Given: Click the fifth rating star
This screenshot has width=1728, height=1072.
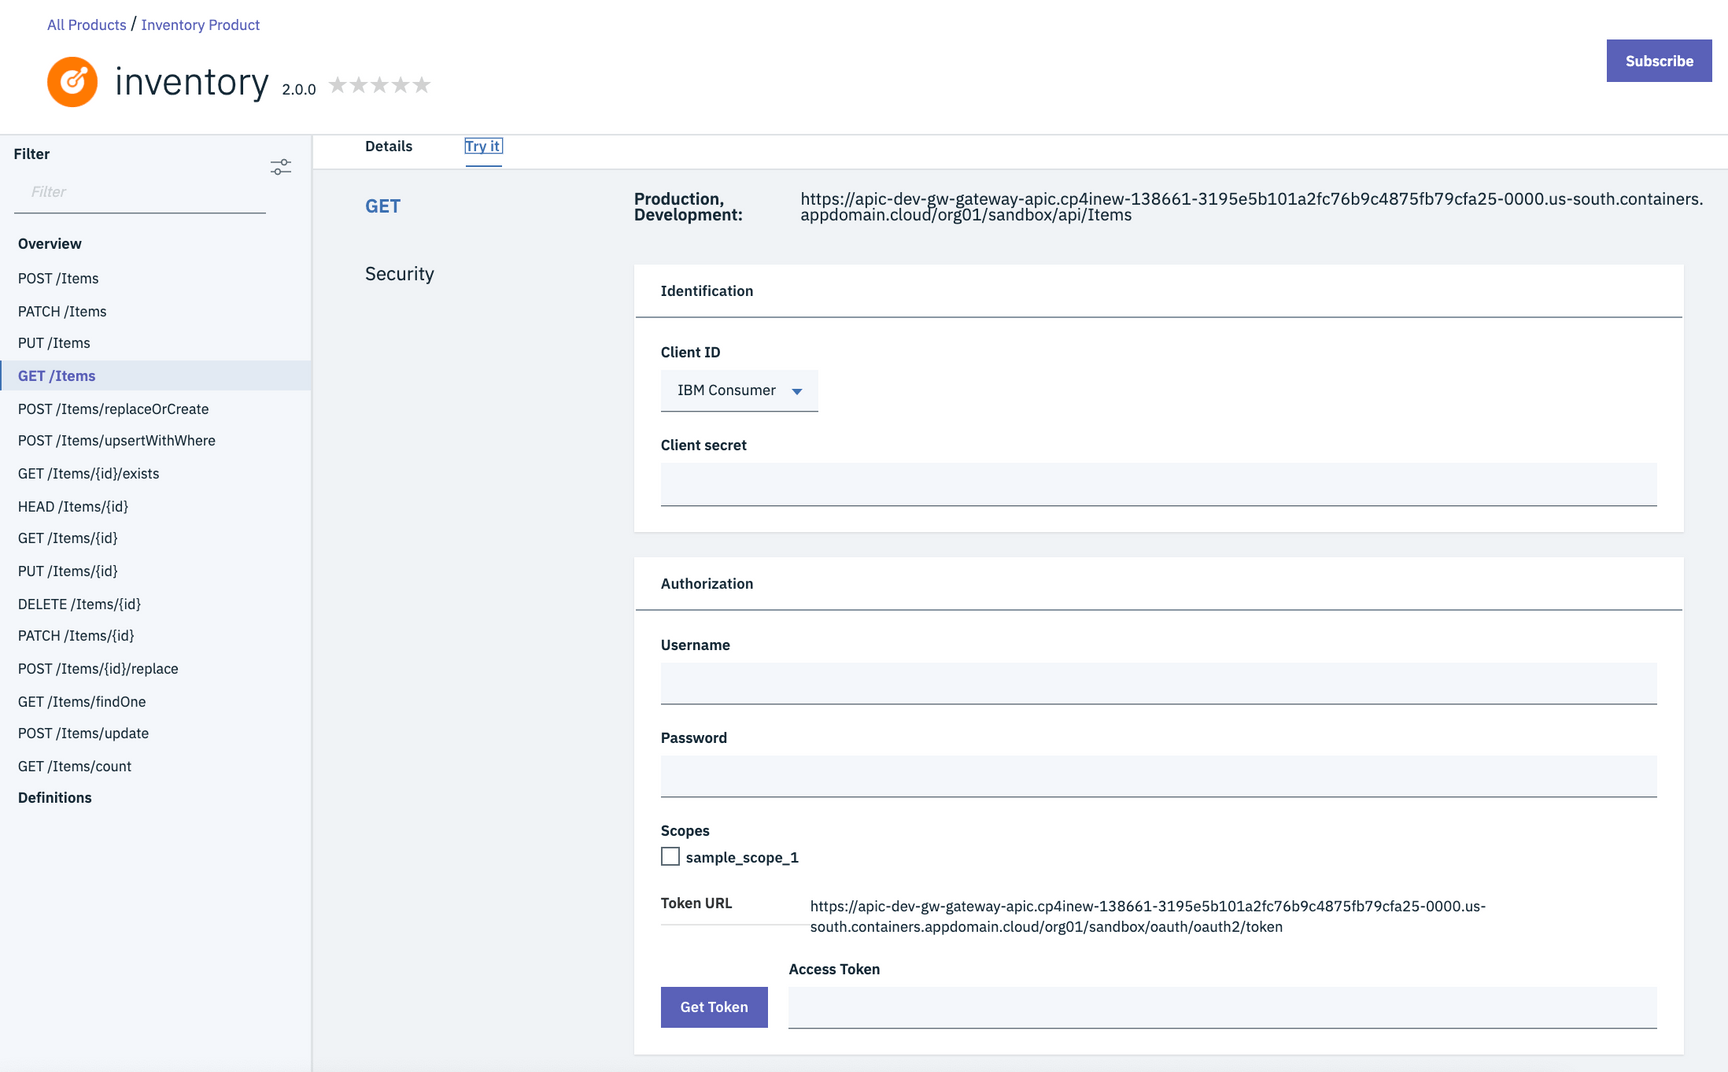Looking at the screenshot, I should (423, 85).
